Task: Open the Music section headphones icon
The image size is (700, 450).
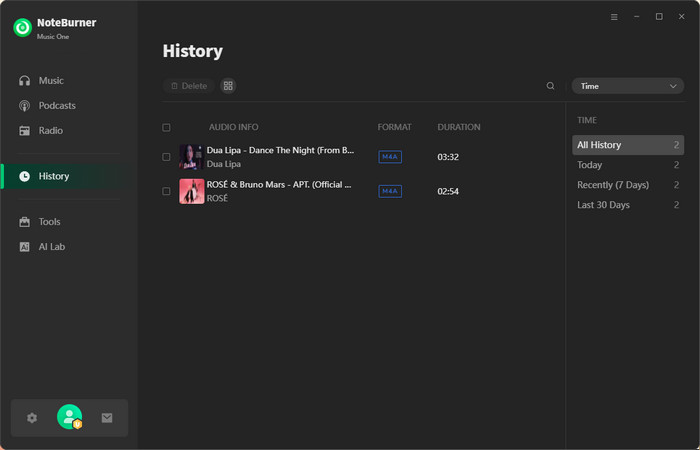Action: (25, 81)
